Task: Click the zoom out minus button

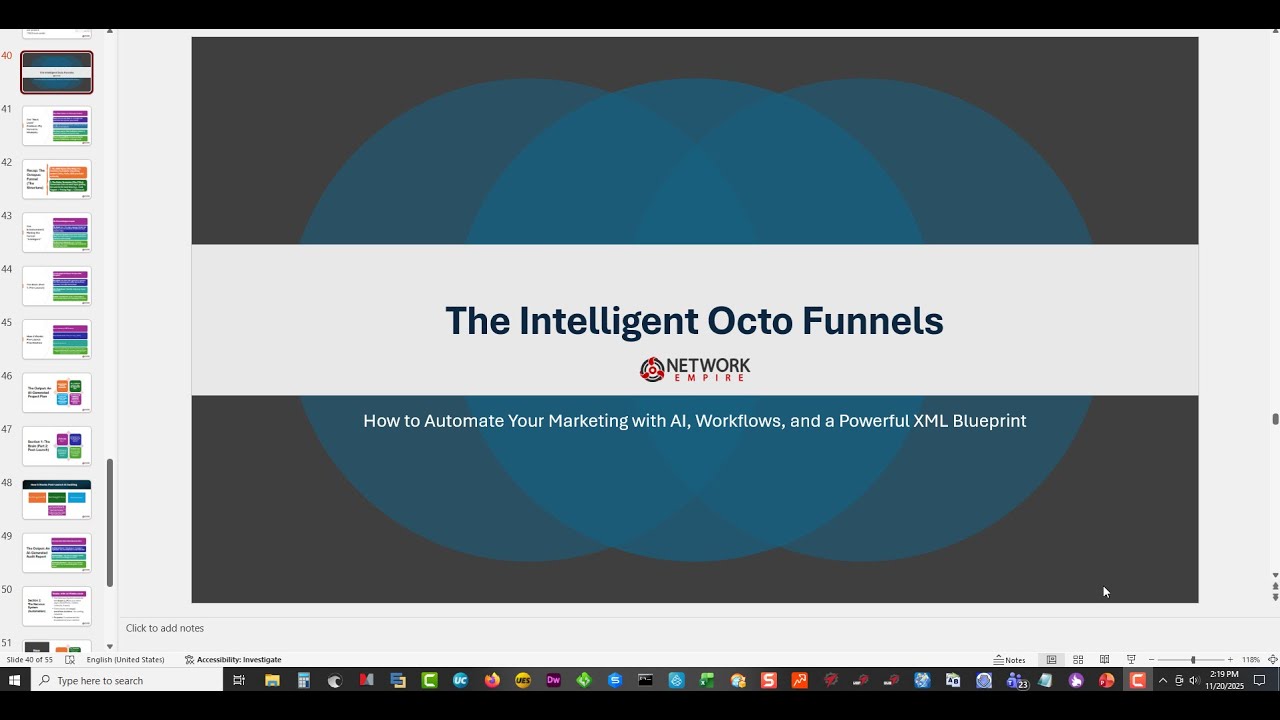Action: click(1151, 660)
